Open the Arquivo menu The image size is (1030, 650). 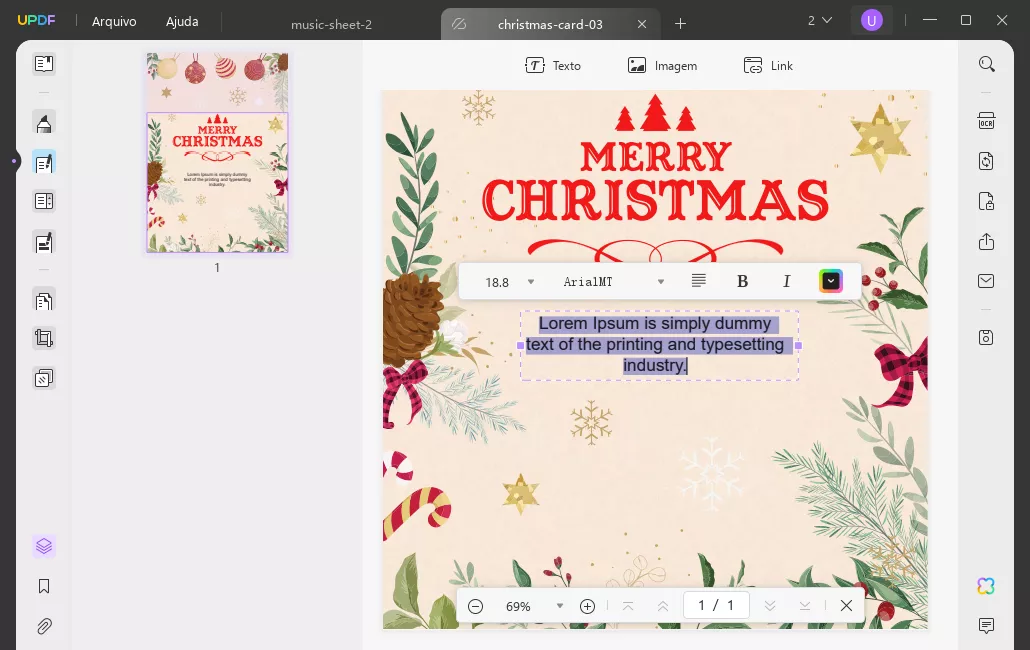(x=114, y=20)
